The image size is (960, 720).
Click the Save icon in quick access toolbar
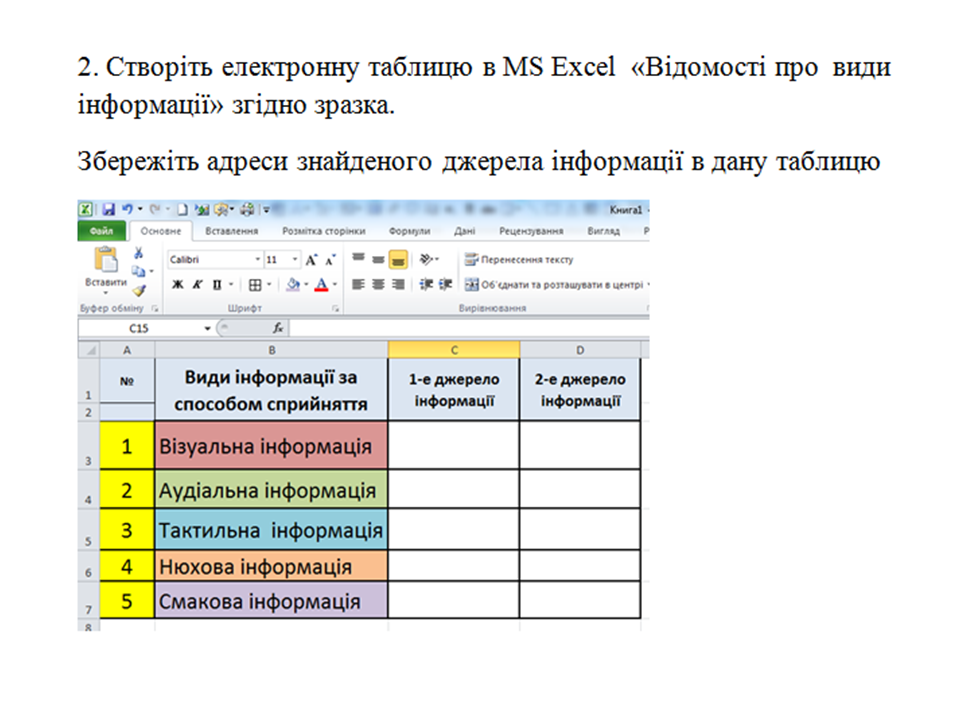tap(108, 209)
